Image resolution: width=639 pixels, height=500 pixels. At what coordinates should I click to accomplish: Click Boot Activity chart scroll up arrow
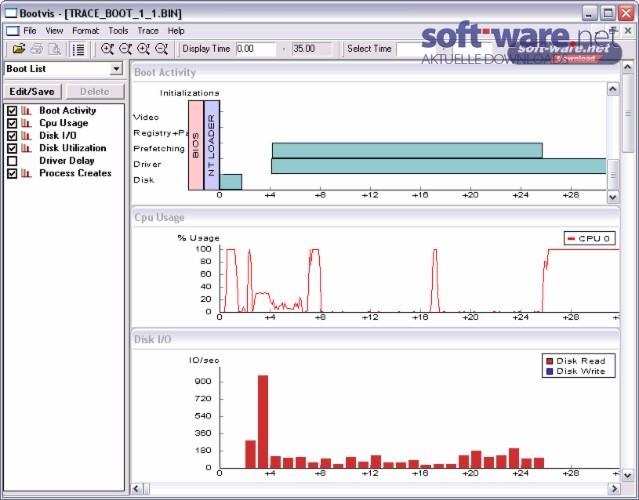[613, 89]
